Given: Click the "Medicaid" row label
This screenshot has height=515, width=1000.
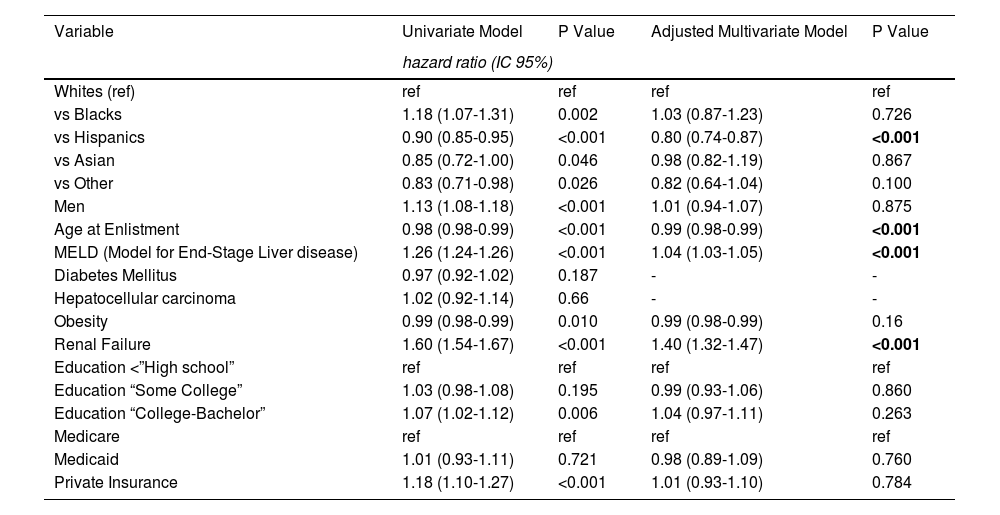Looking at the screenshot, I should [x=86, y=459].
